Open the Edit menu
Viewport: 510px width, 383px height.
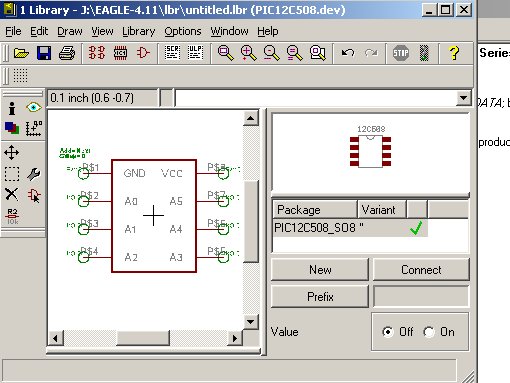point(39,31)
